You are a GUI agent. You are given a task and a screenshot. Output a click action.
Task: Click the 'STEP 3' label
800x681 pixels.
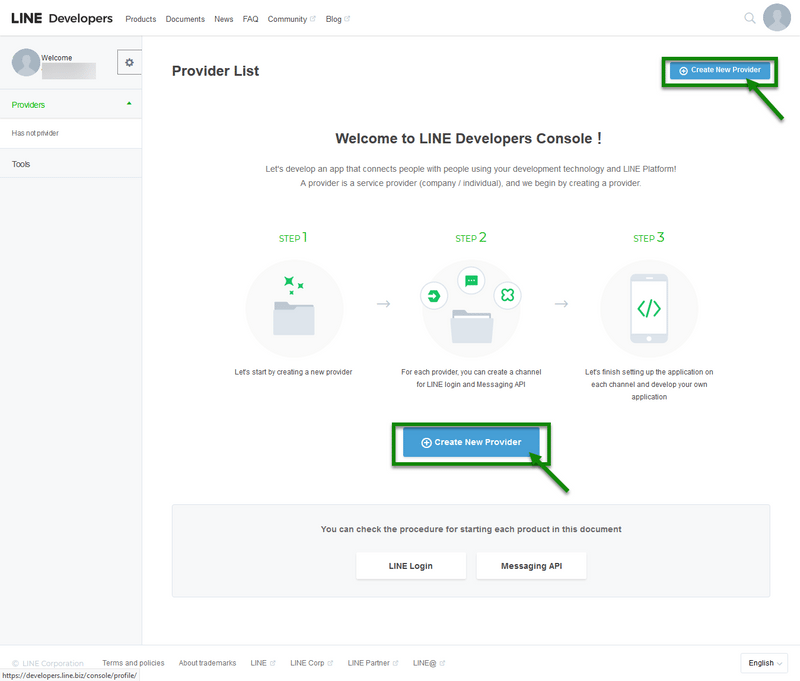648,238
